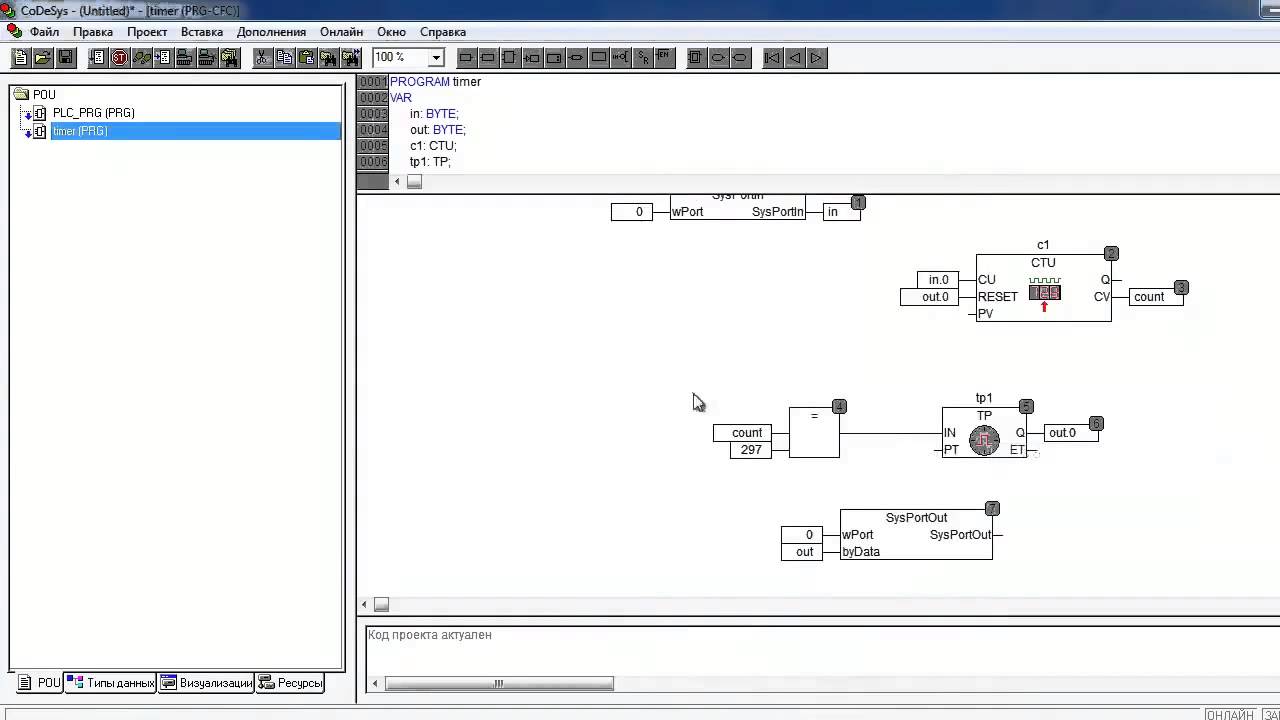Click the 297 constant input box
The height and width of the screenshot is (720, 1280).
coord(751,450)
